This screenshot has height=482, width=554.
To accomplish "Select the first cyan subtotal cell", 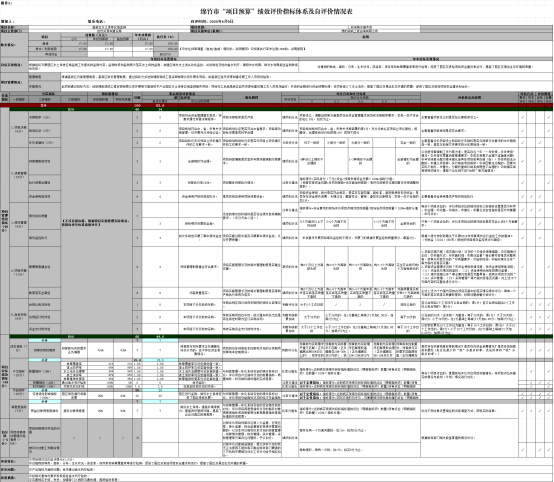I will (45, 340).
